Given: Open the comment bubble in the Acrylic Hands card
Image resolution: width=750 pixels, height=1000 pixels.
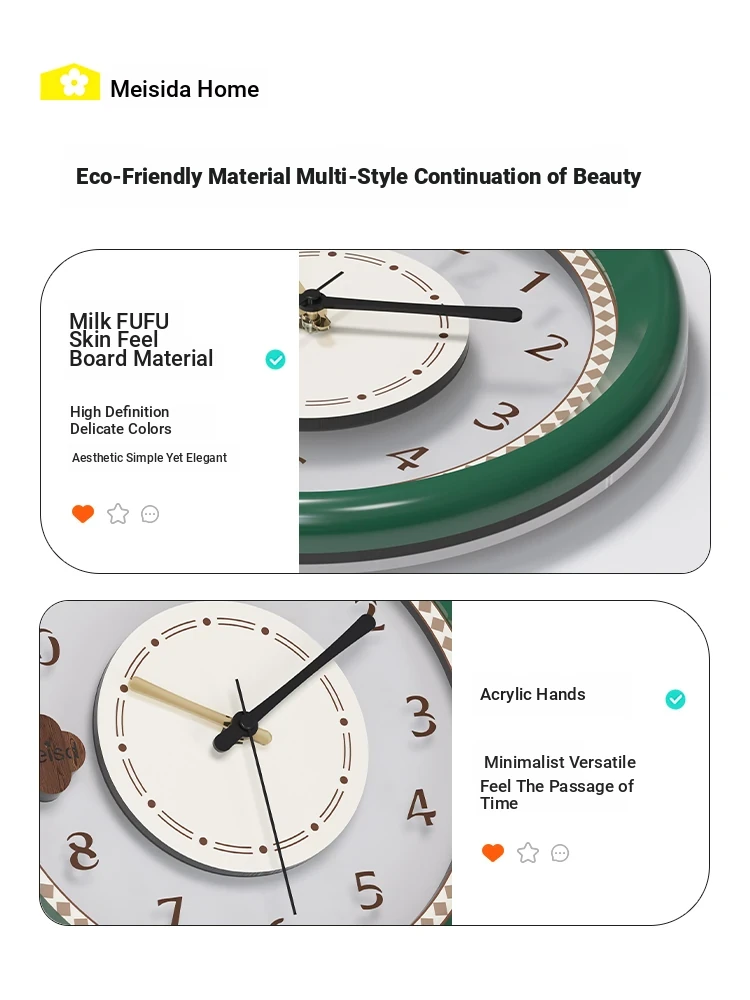Looking at the screenshot, I should (560, 853).
